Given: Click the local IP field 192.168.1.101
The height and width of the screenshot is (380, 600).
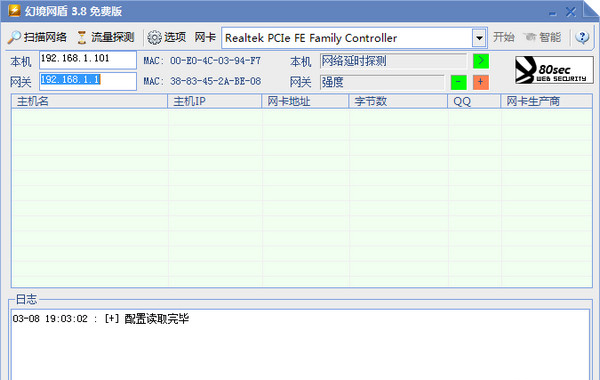Looking at the screenshot, I should pos(88,60).
